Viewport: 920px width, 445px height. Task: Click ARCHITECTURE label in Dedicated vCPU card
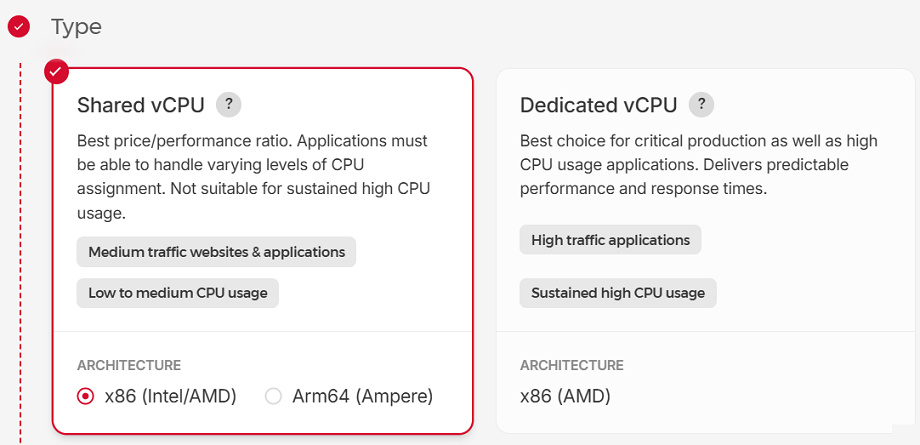pyautogui.click(x=572, y=365)
